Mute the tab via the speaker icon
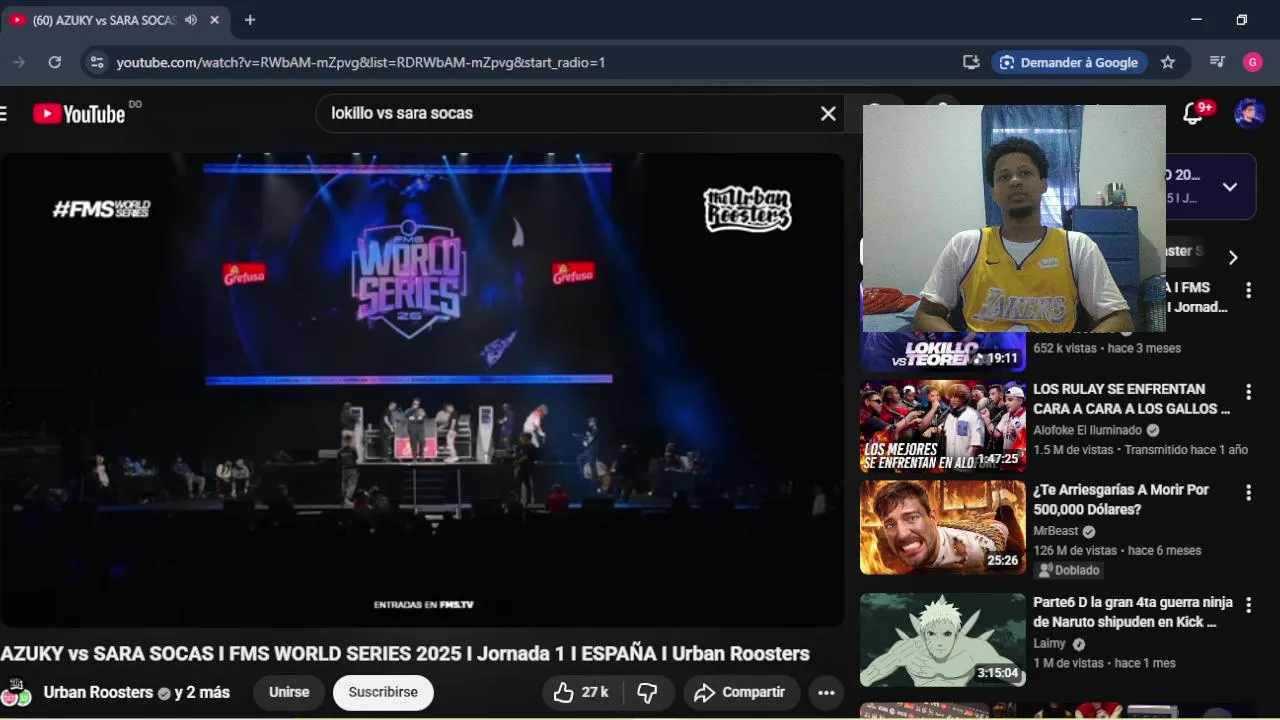 (x=190, y=20)
